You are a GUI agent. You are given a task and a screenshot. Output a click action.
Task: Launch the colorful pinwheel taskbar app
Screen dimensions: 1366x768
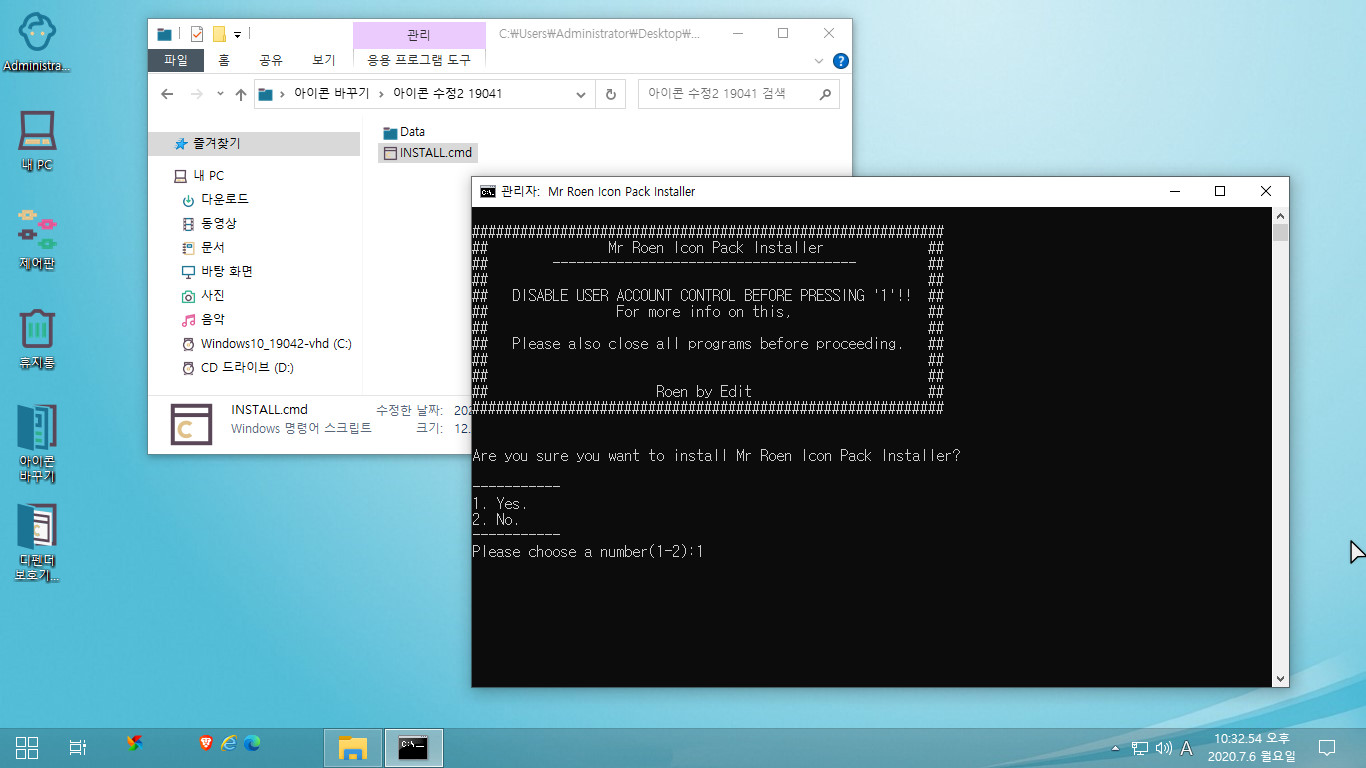135,743
